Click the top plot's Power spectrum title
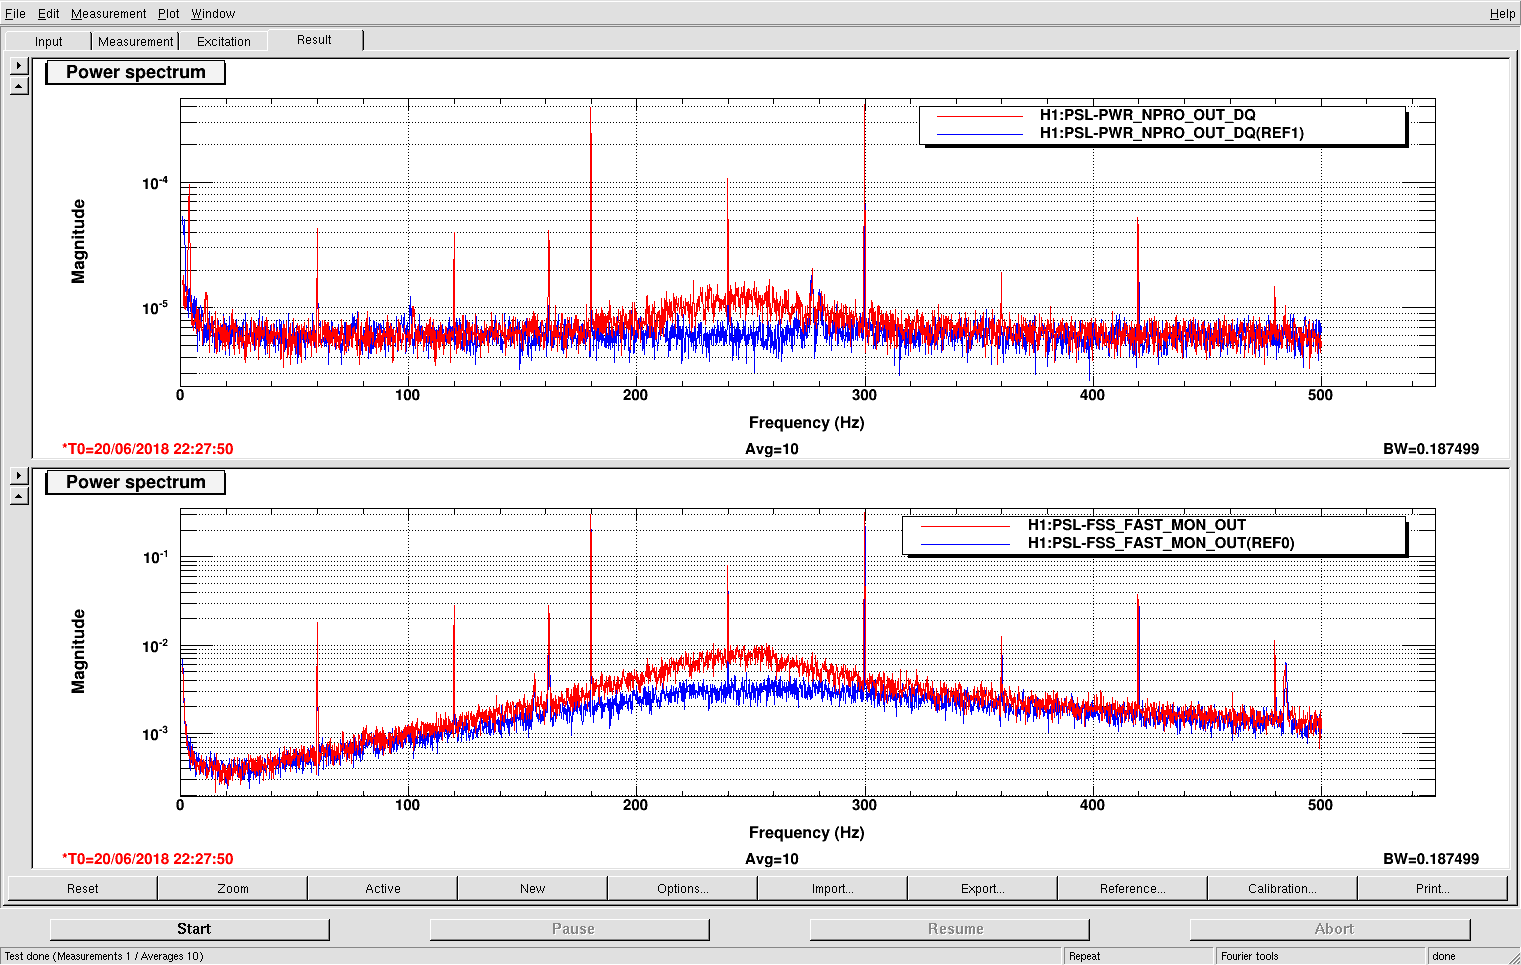1521x965 pixels. [x=136, y=72]
